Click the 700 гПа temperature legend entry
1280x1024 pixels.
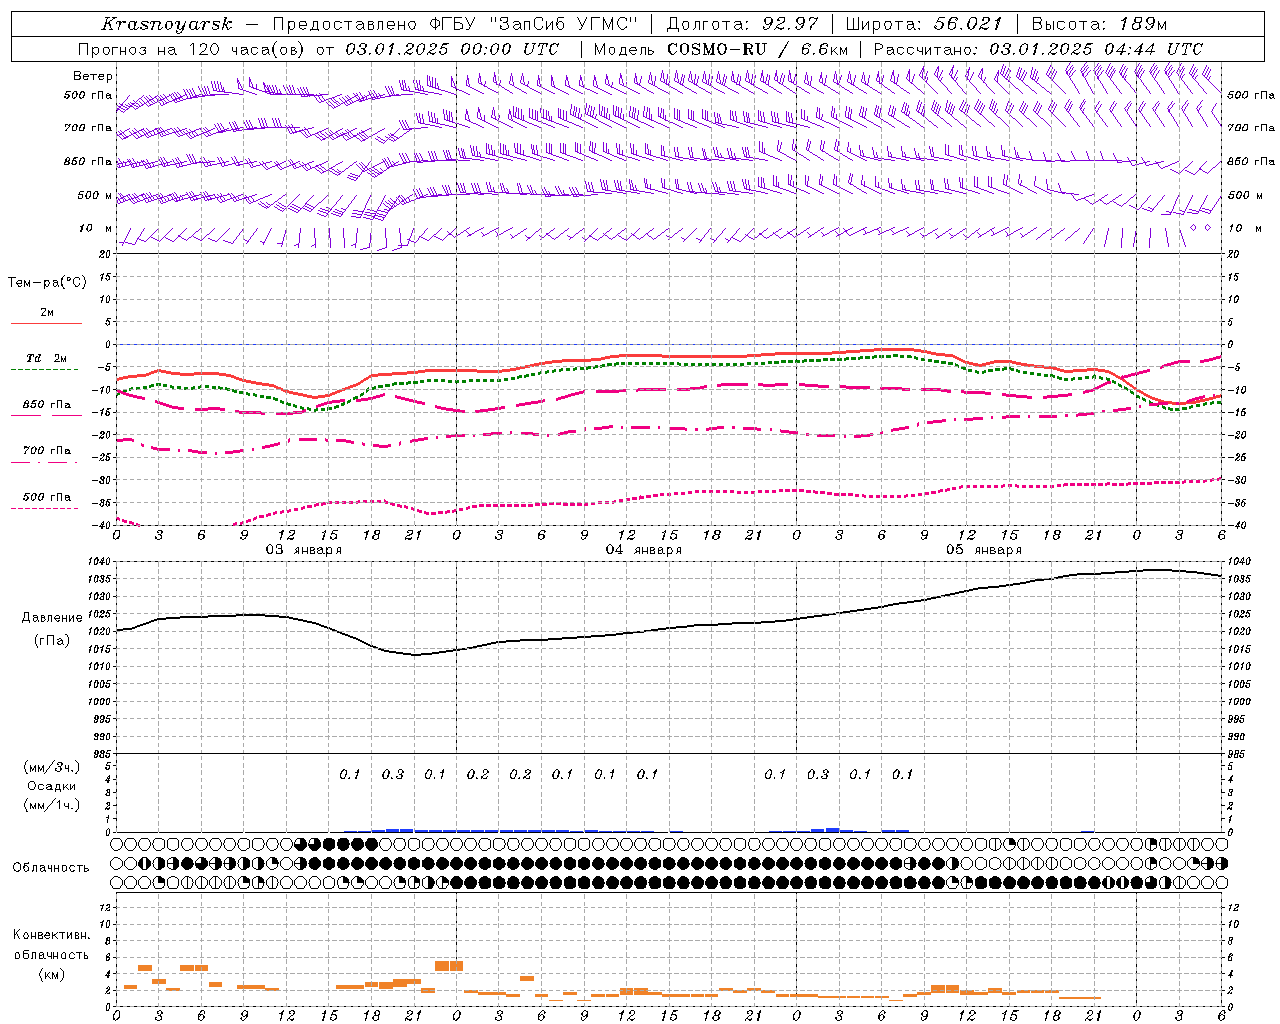pos(46,451)
